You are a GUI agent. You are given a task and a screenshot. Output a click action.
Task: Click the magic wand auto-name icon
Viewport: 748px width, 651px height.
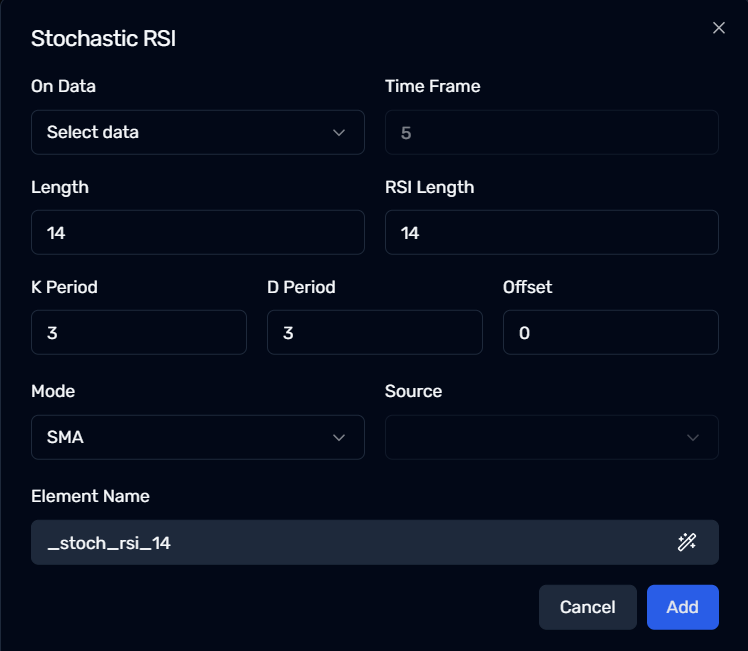pos(687,542)
